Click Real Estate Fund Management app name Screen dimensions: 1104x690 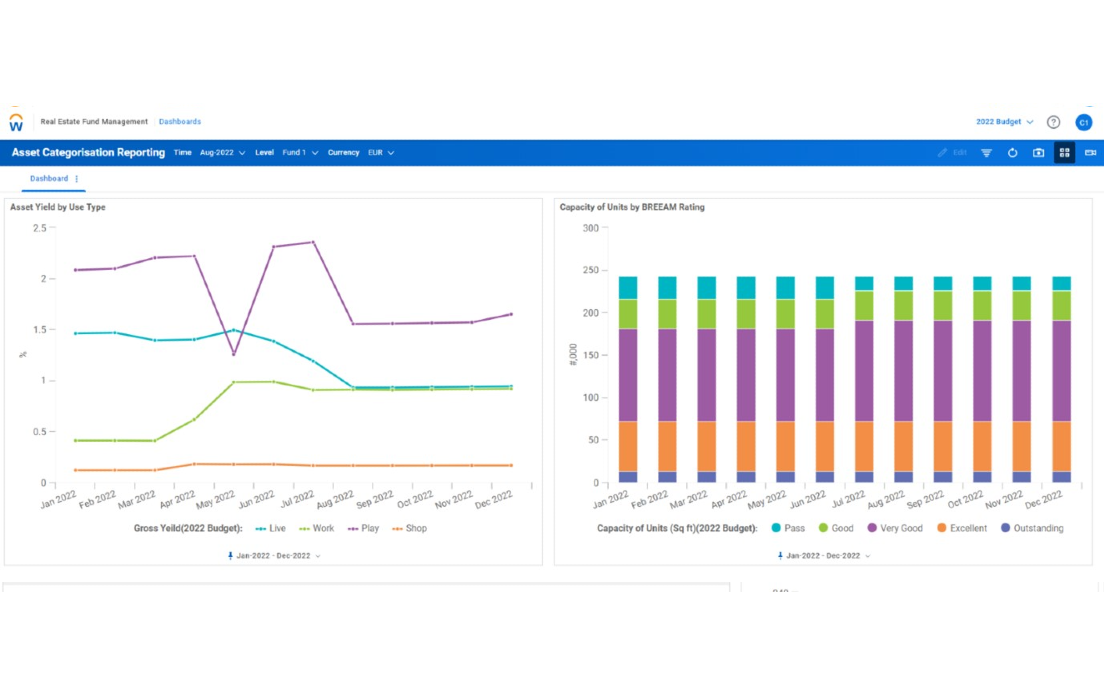point(94,122)
